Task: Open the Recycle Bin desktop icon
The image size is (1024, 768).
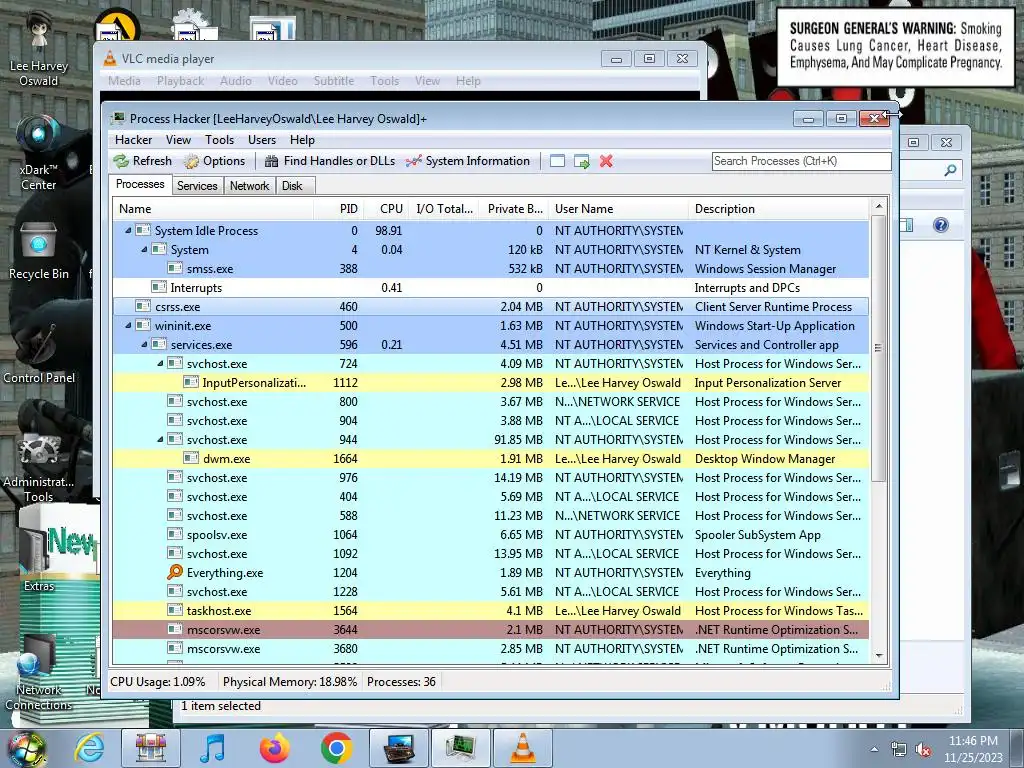Action: pos(39,251)
